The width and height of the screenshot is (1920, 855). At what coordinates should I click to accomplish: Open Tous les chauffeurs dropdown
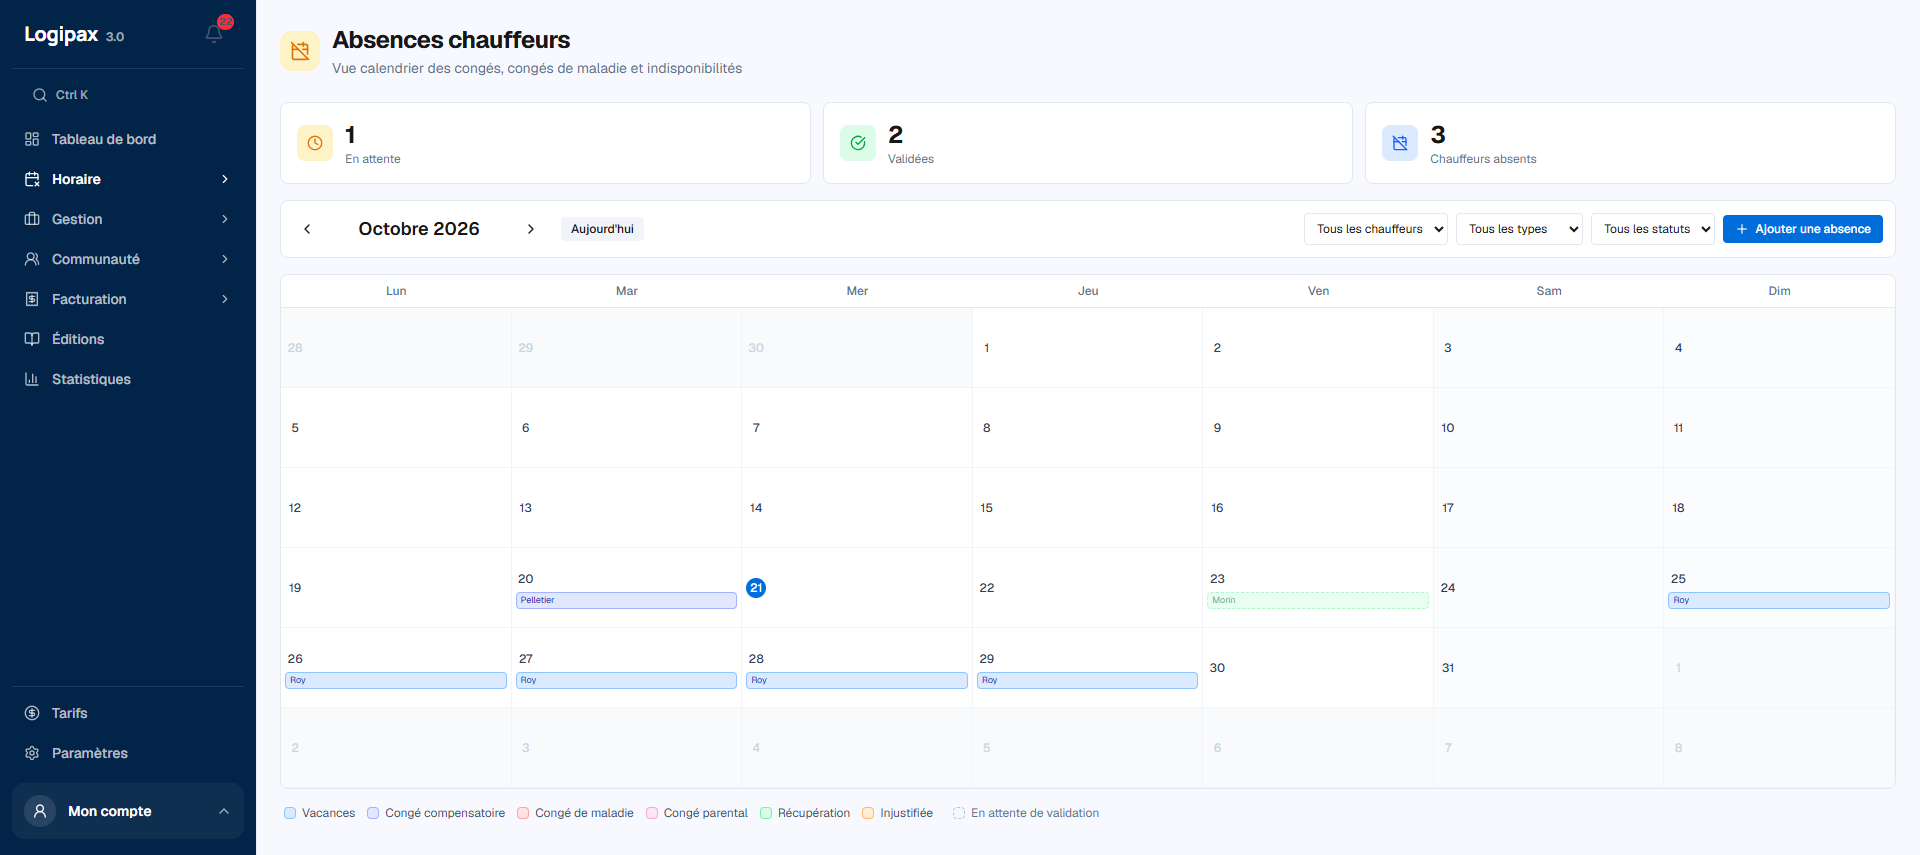[1376, 229]
